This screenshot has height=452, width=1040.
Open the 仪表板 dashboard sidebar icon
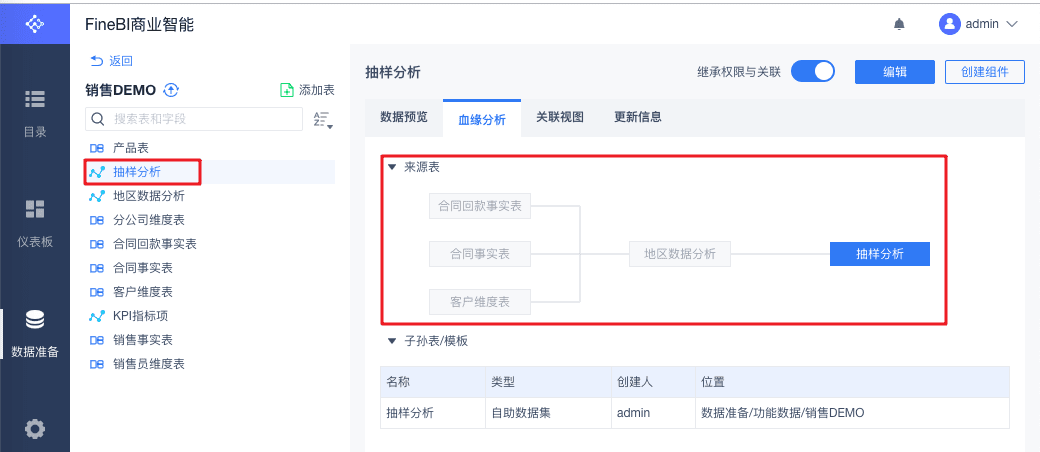(x=35, y=221)
